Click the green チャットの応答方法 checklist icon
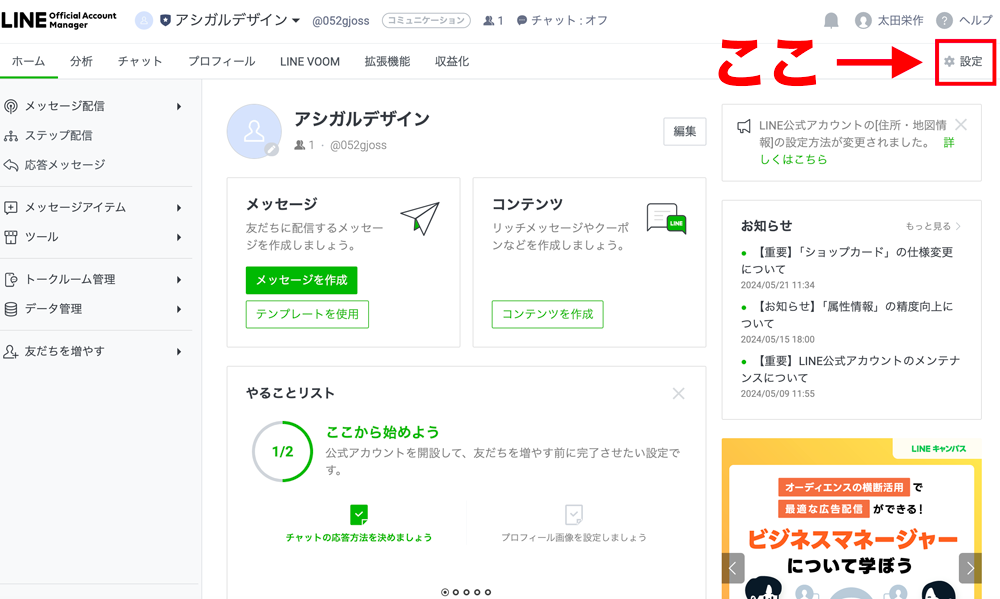1000x599 pixels. click(x=359, y=514)
